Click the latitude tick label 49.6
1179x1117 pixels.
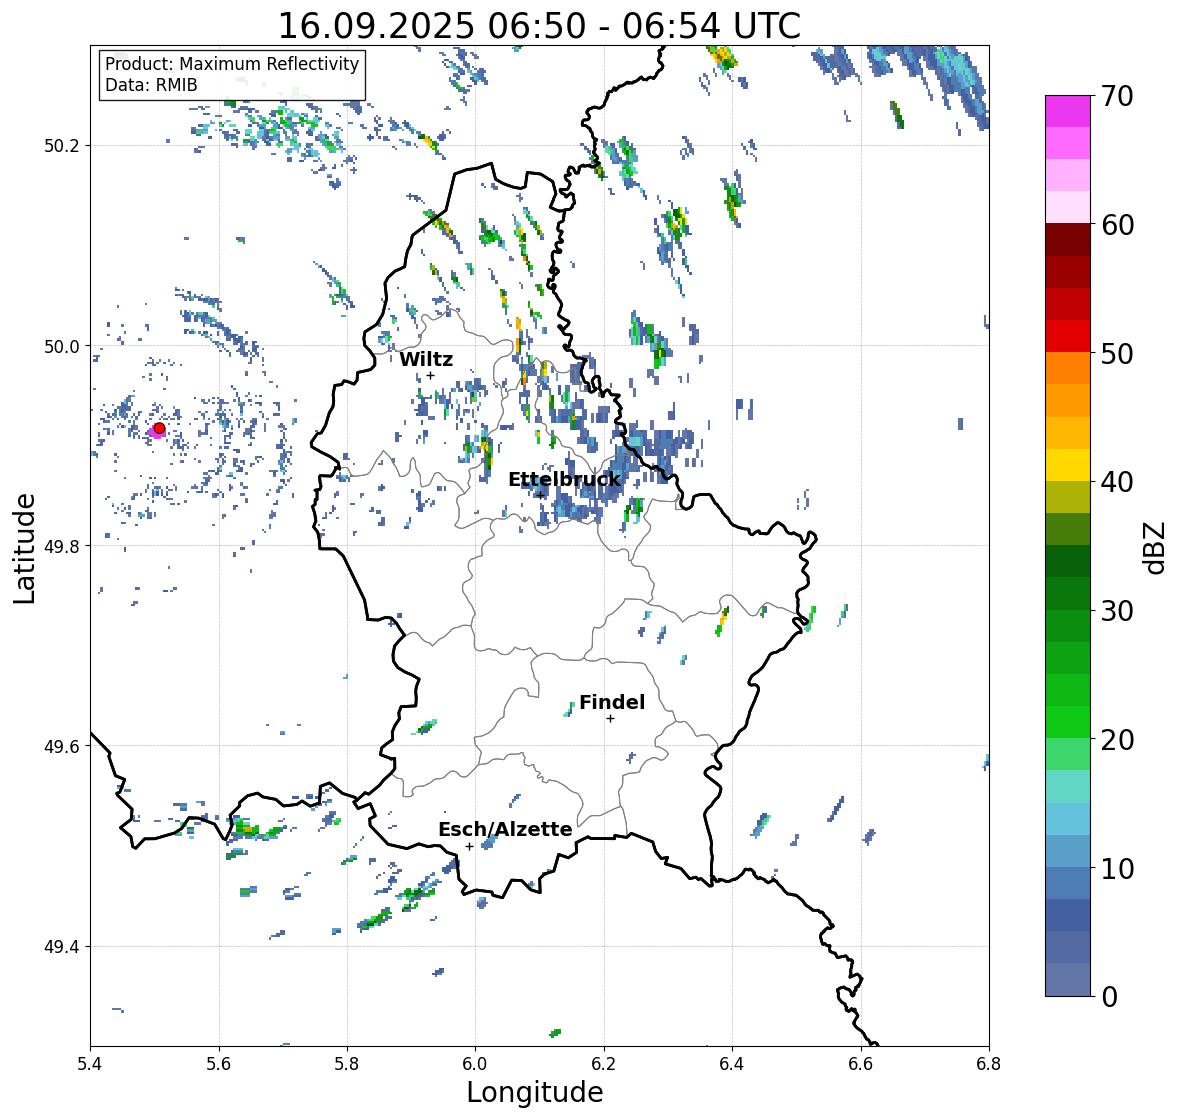click(x=62, y=746)
